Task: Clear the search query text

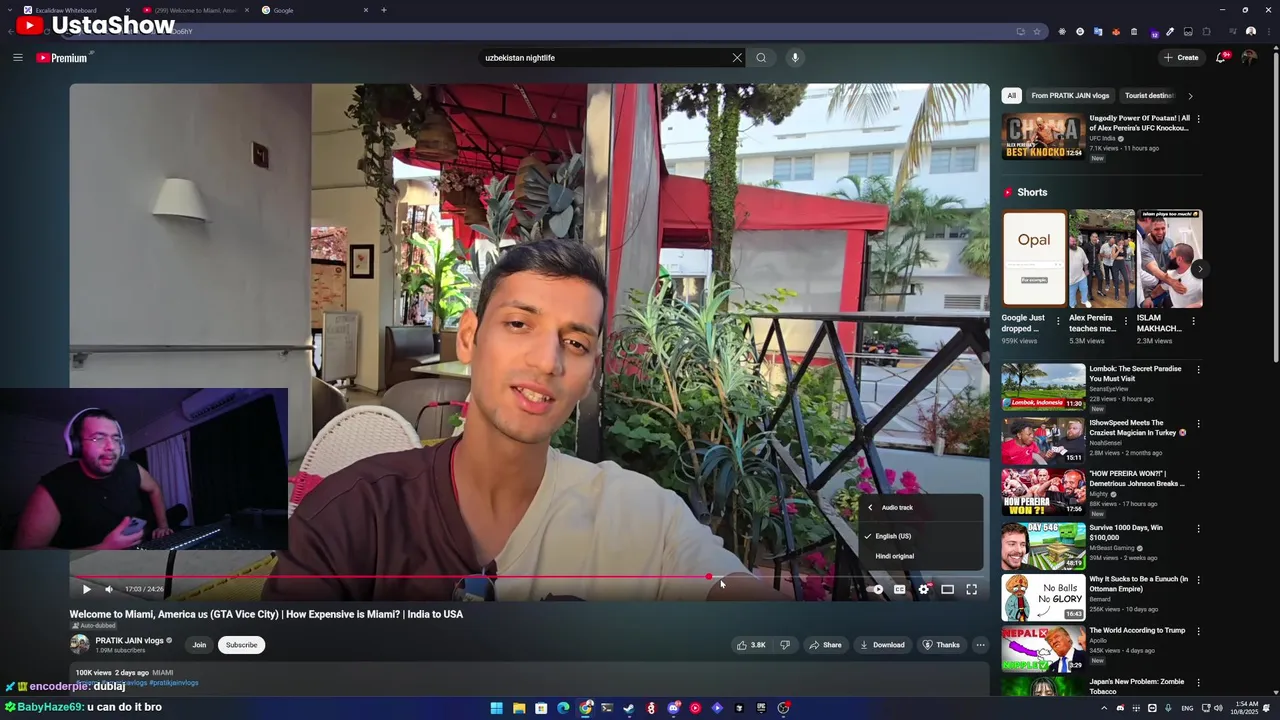Action: point(737,58)
